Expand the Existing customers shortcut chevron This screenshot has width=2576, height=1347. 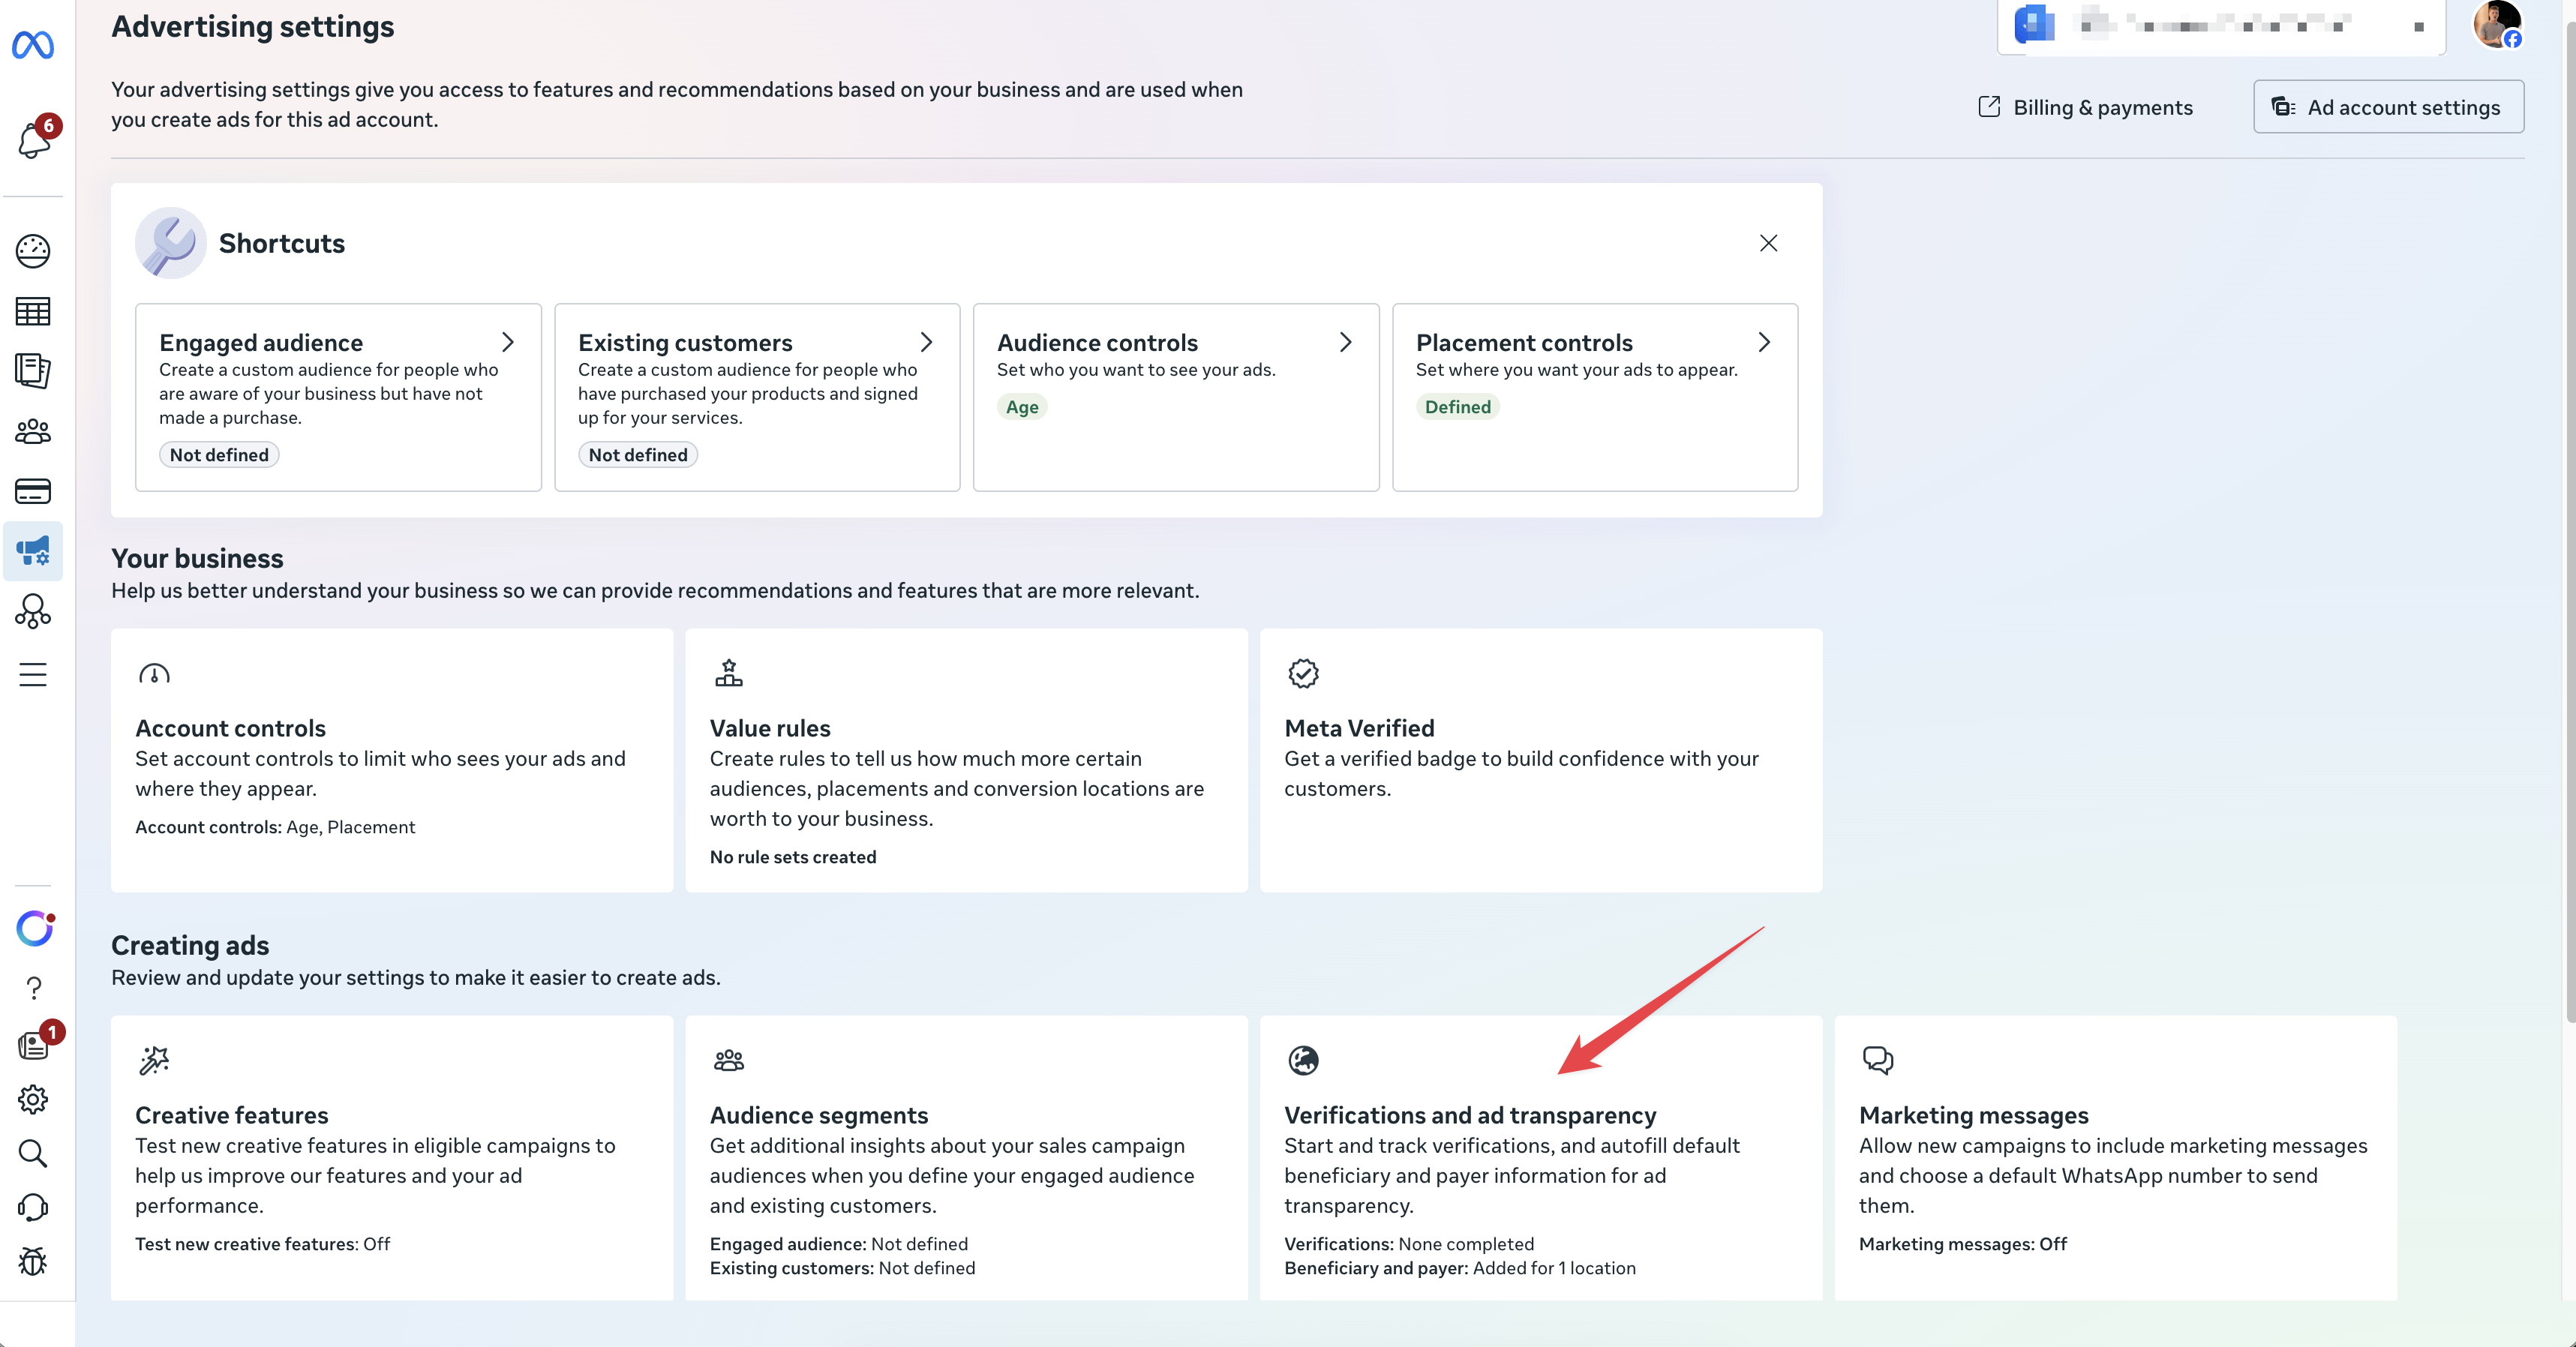(926, 342)
